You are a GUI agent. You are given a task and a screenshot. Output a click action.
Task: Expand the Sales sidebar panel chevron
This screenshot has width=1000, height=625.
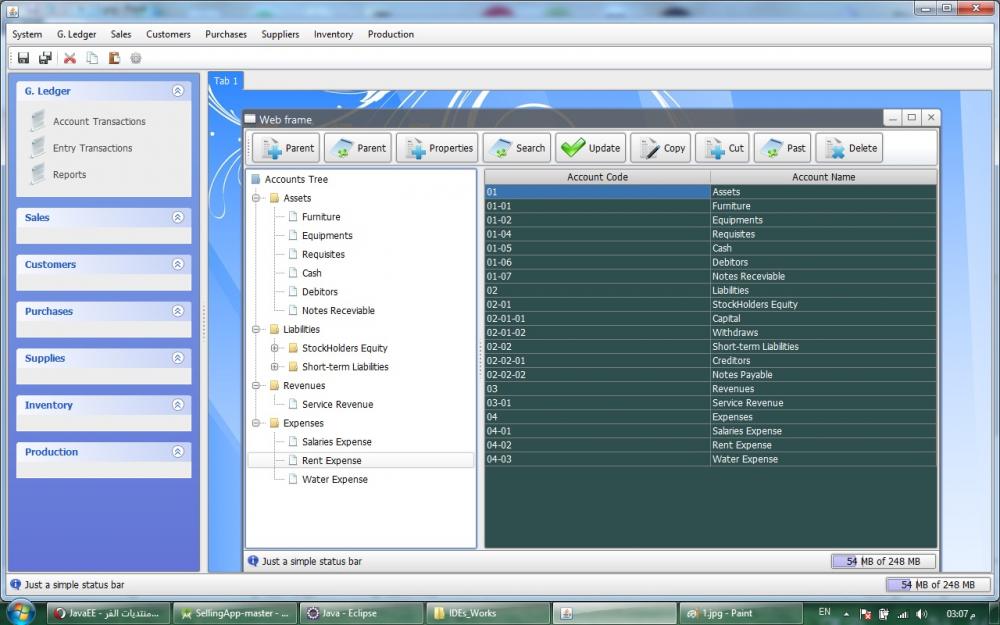[x=178, y=217]
